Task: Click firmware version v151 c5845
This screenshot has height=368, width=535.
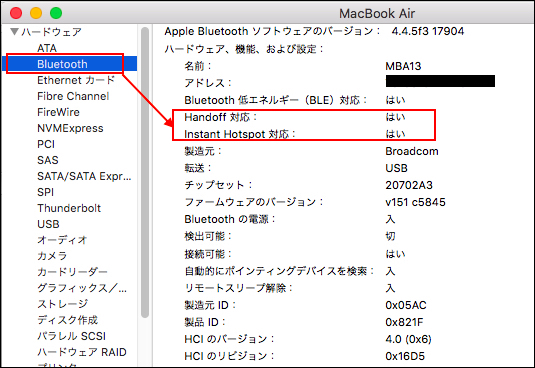Action: [415, 202]
